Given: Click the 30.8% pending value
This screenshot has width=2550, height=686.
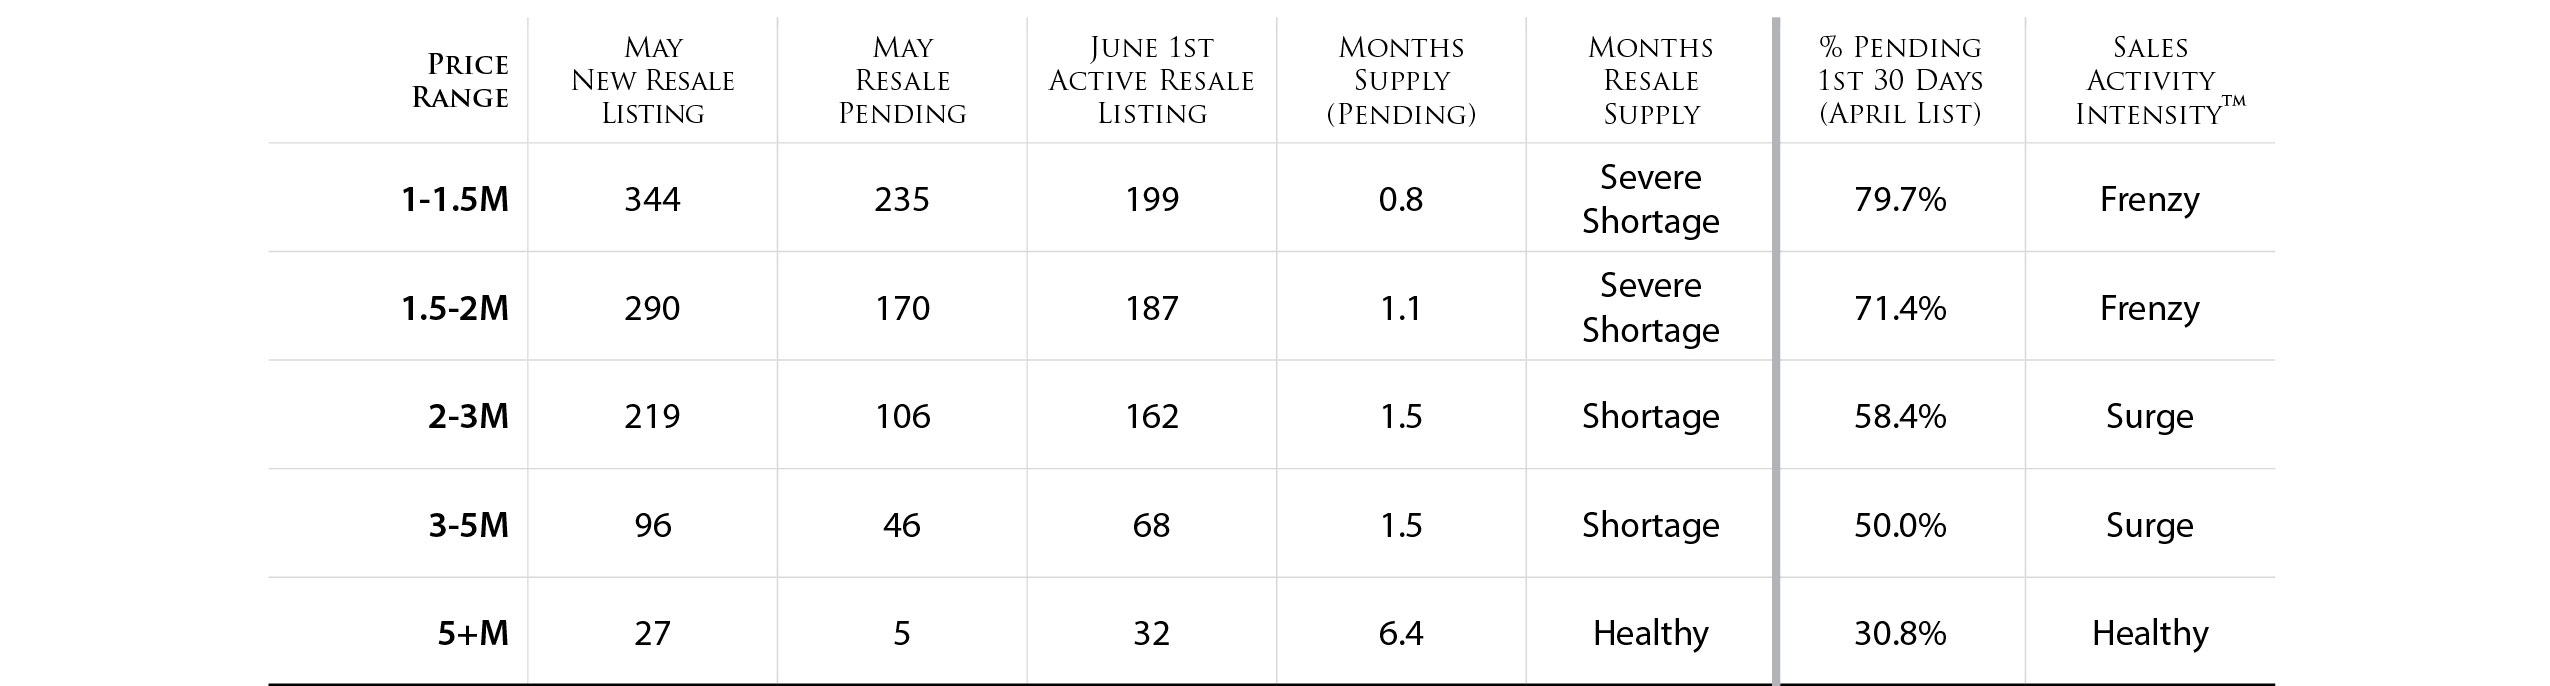Looking at the screenshot, I should (x=1900, y=633).
